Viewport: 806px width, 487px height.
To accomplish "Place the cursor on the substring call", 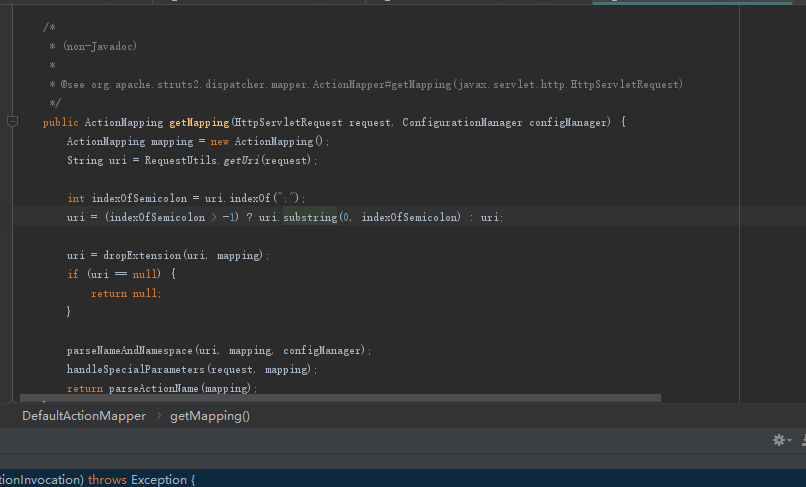I will (310, 217).
